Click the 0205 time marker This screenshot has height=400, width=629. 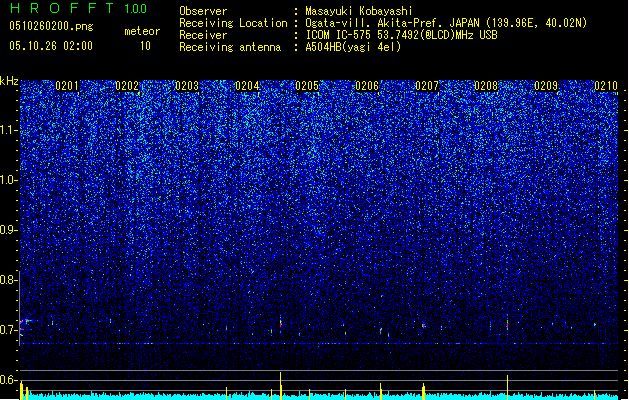[307, 86]
